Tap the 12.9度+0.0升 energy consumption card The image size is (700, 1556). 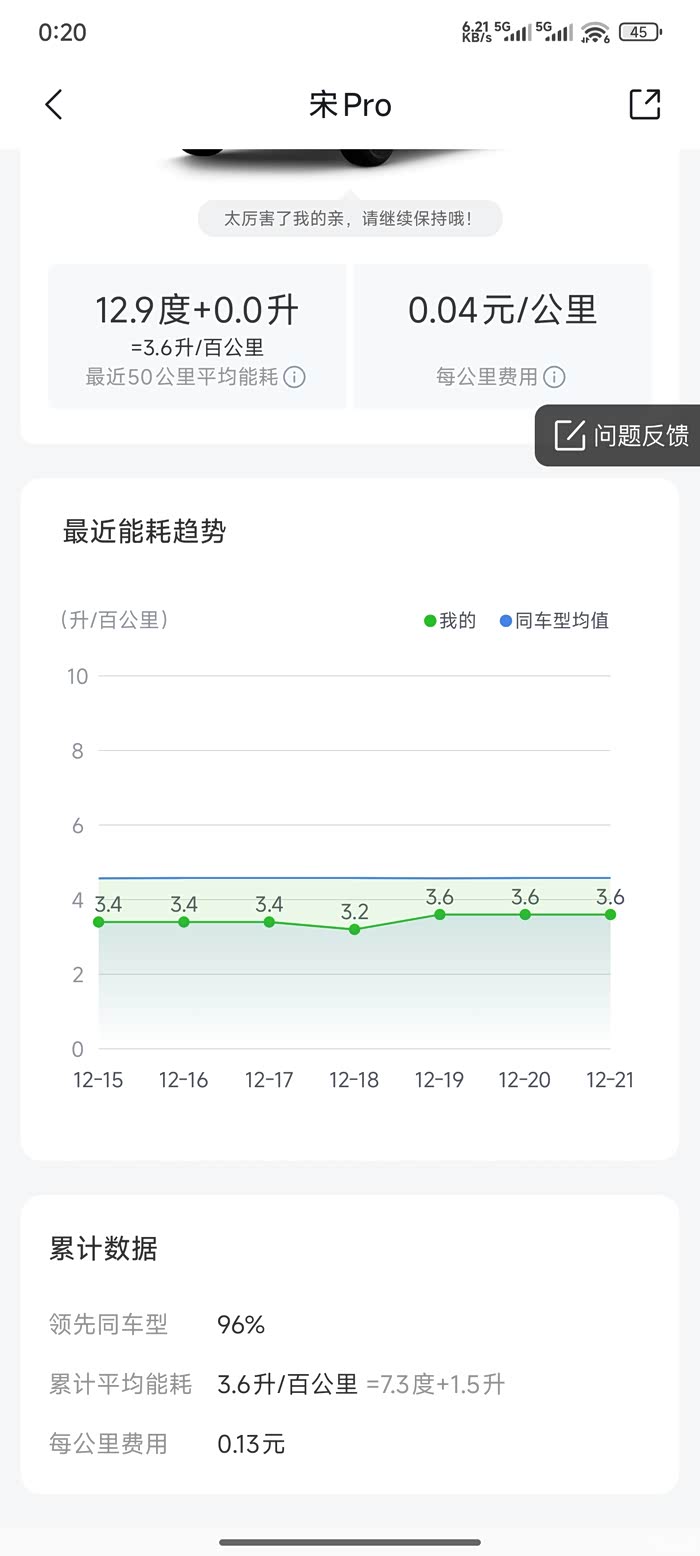coord(197,336)
